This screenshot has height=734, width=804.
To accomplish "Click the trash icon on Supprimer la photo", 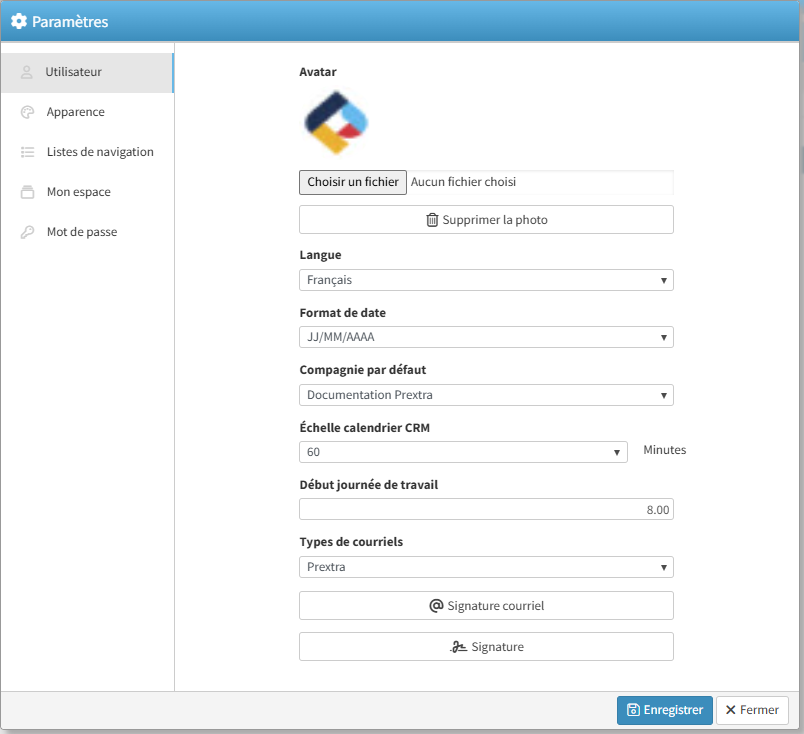I will click(x=432, y=220).
